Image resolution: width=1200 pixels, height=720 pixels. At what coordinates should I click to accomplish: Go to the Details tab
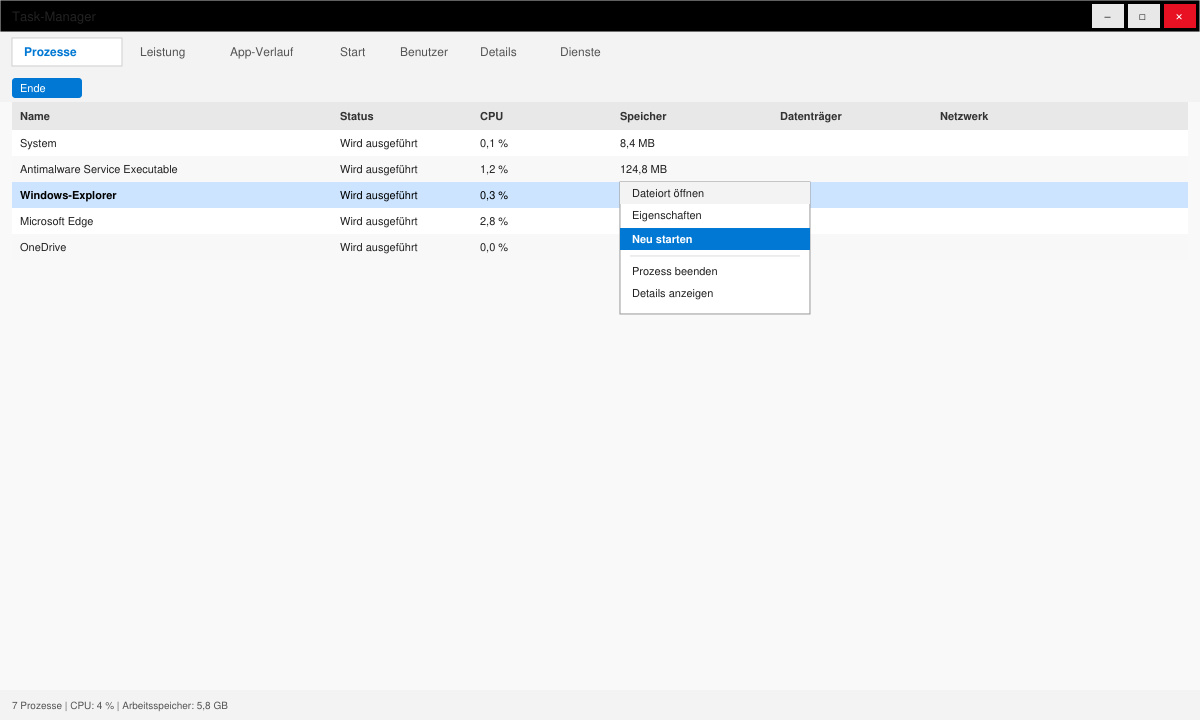pyautogui.click(x=498, y=52)
